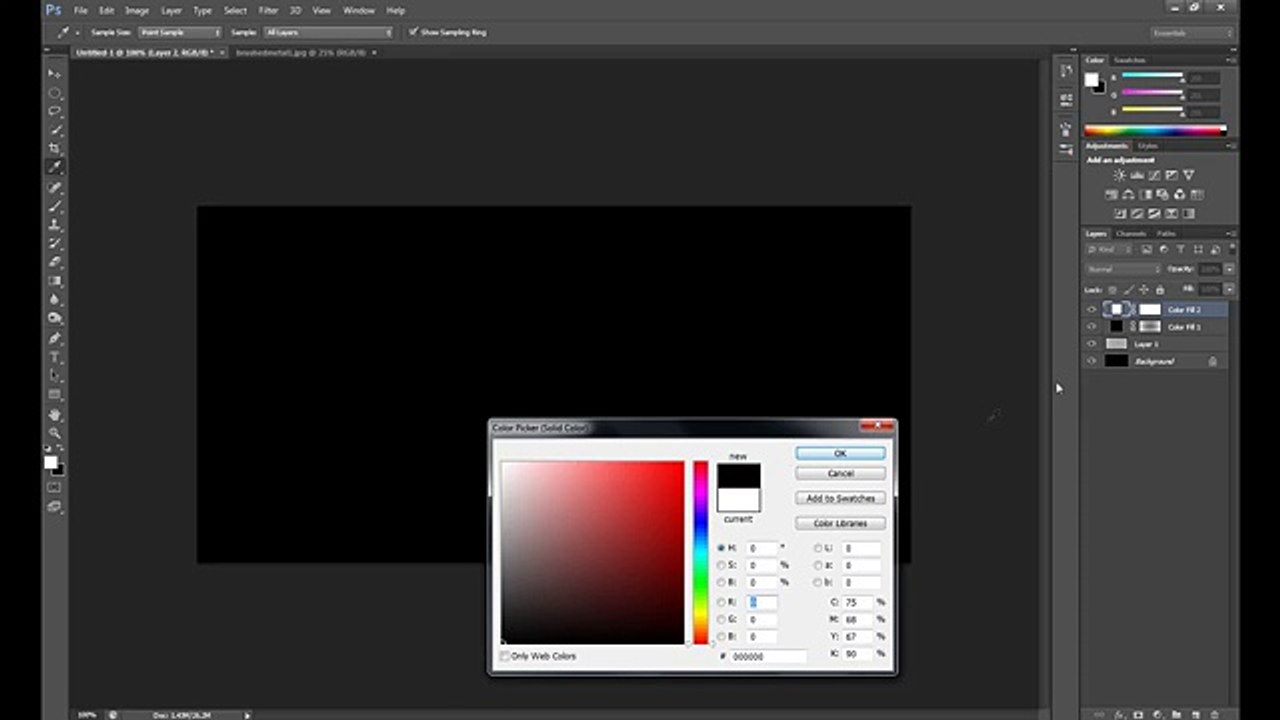This screenshot has width=1280, height=720.
Task: Open the Sample All Layers dropdown
Action: click(329, 32)
